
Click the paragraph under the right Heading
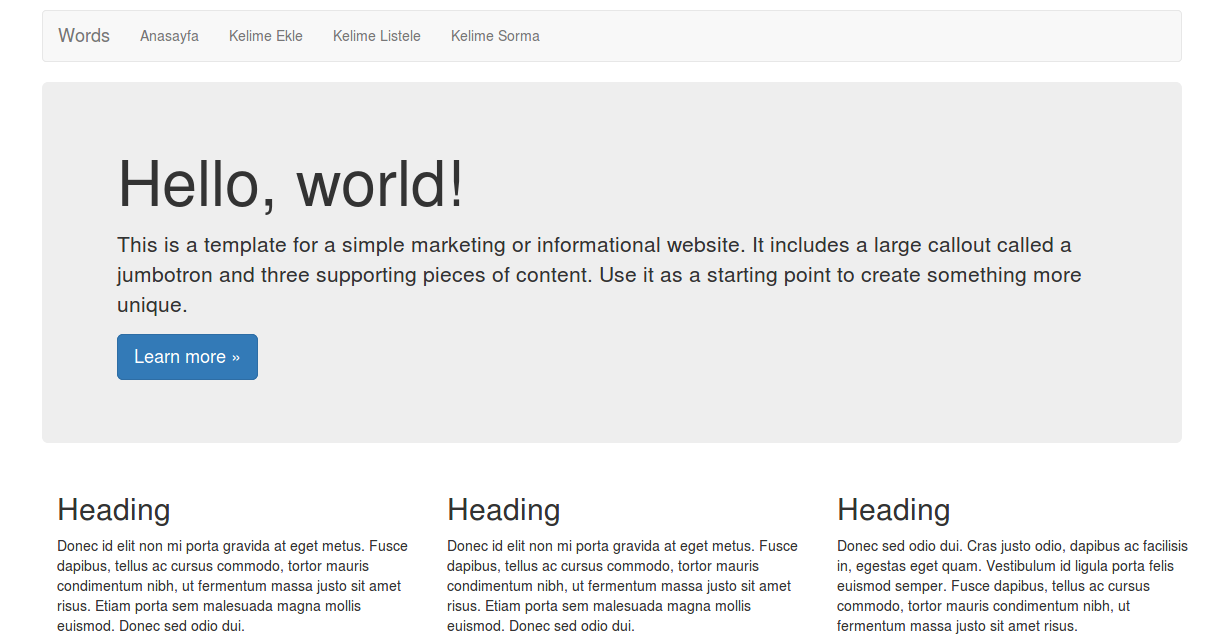coord(1012,585)
